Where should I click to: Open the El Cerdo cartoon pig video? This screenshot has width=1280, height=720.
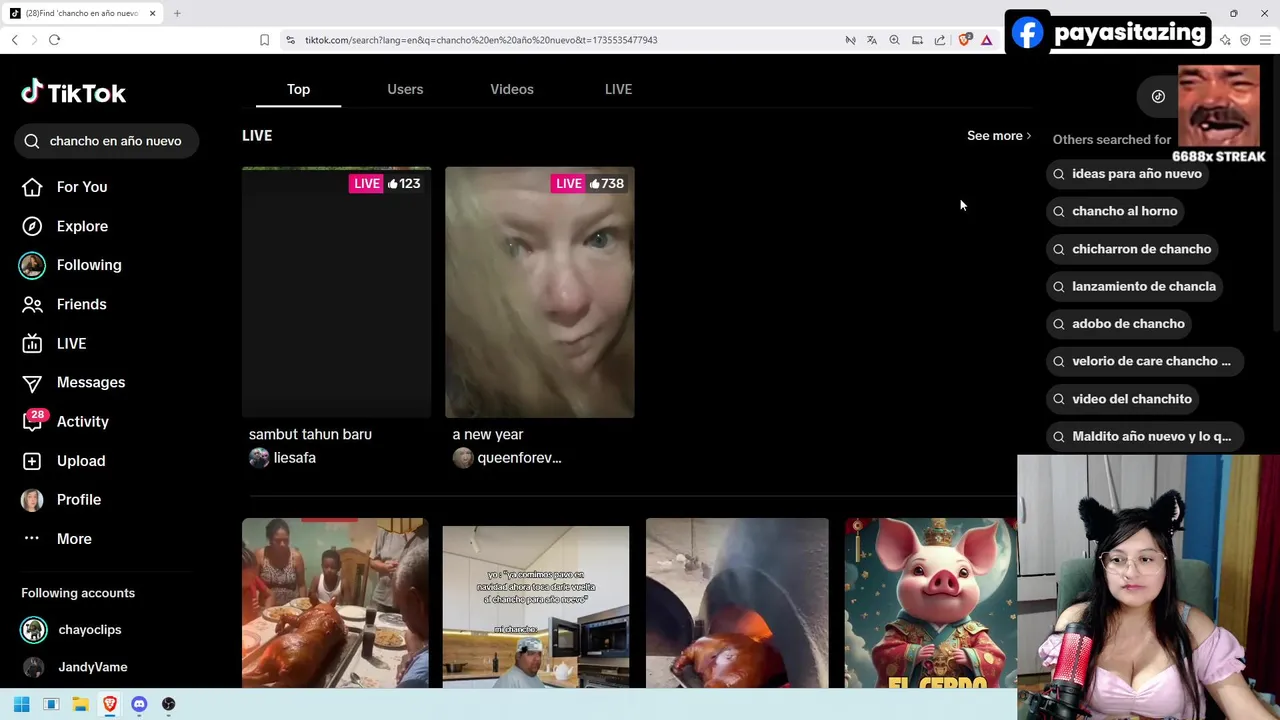click(x=931, y=603)
